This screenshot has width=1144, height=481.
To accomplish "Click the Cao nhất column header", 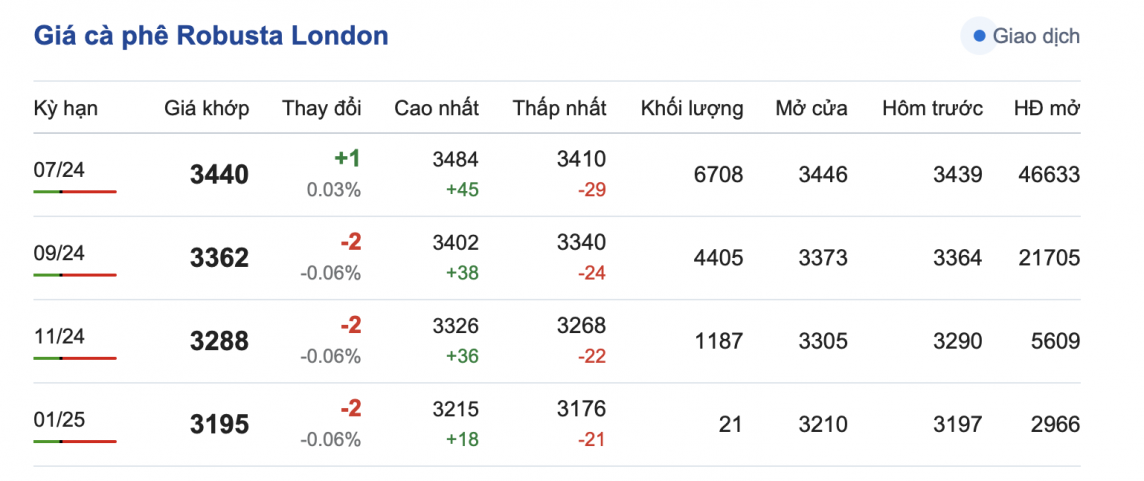I will click(436, 108).
